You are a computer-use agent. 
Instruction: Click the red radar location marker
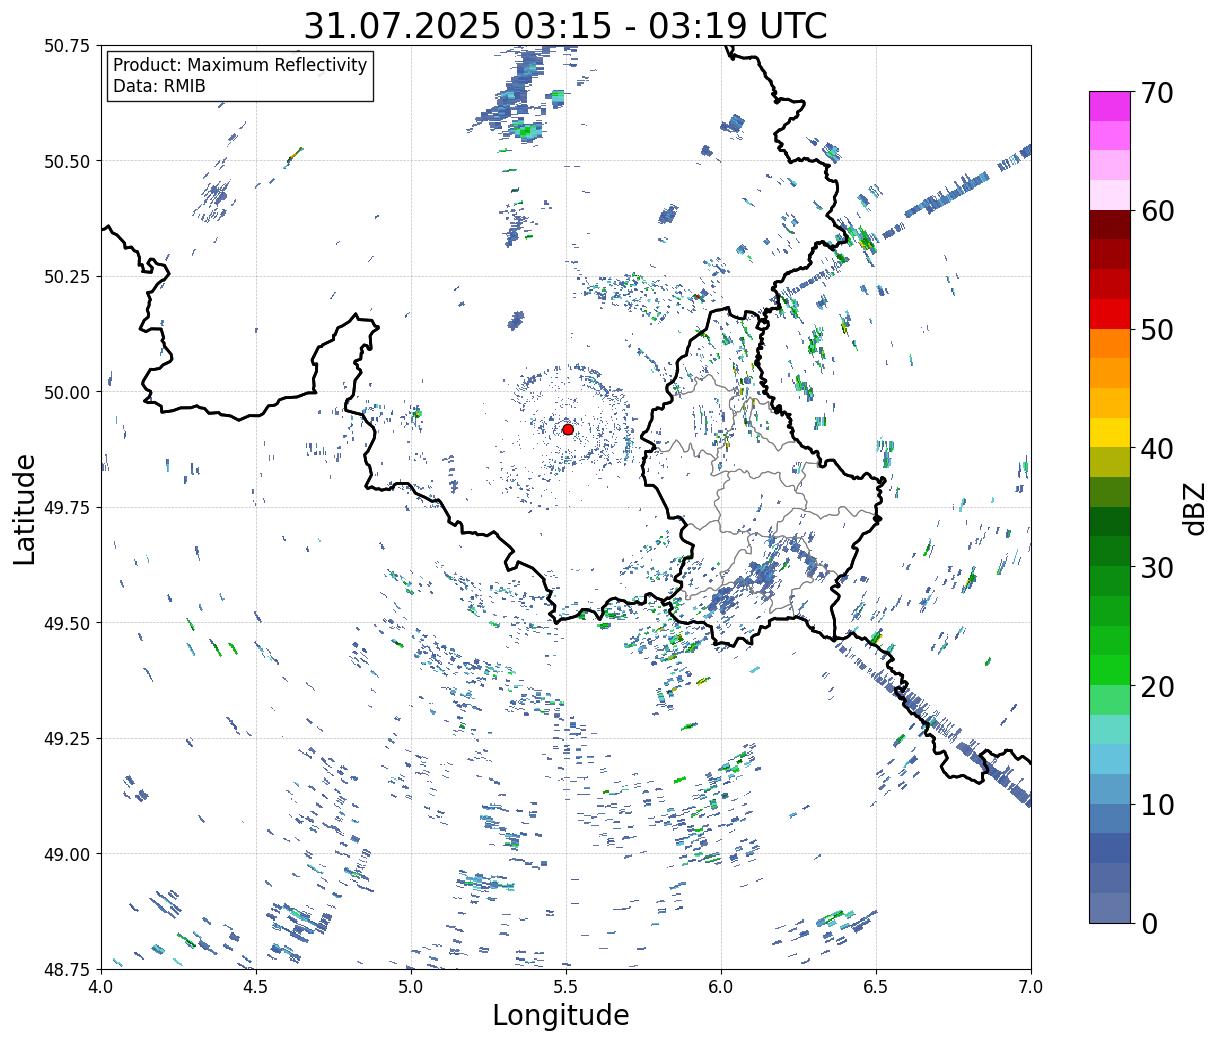coord(567,429)
